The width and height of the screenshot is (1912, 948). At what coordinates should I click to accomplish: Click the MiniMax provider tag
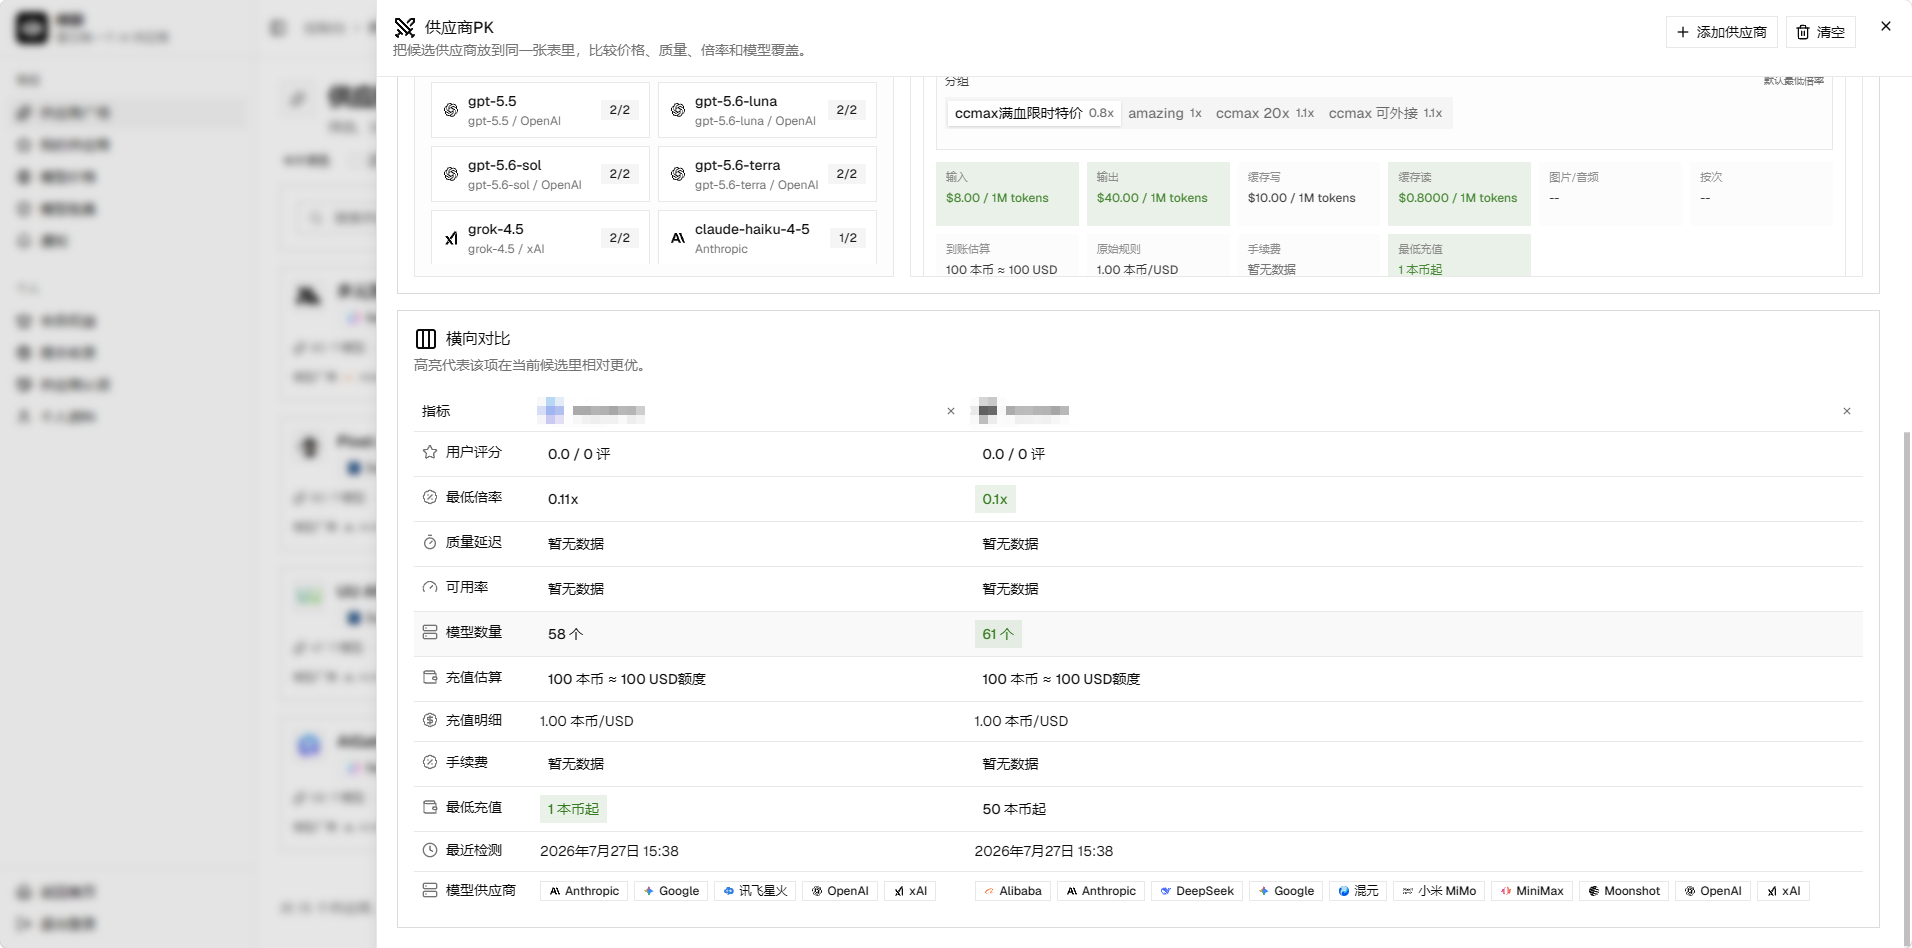[1532, 891]
